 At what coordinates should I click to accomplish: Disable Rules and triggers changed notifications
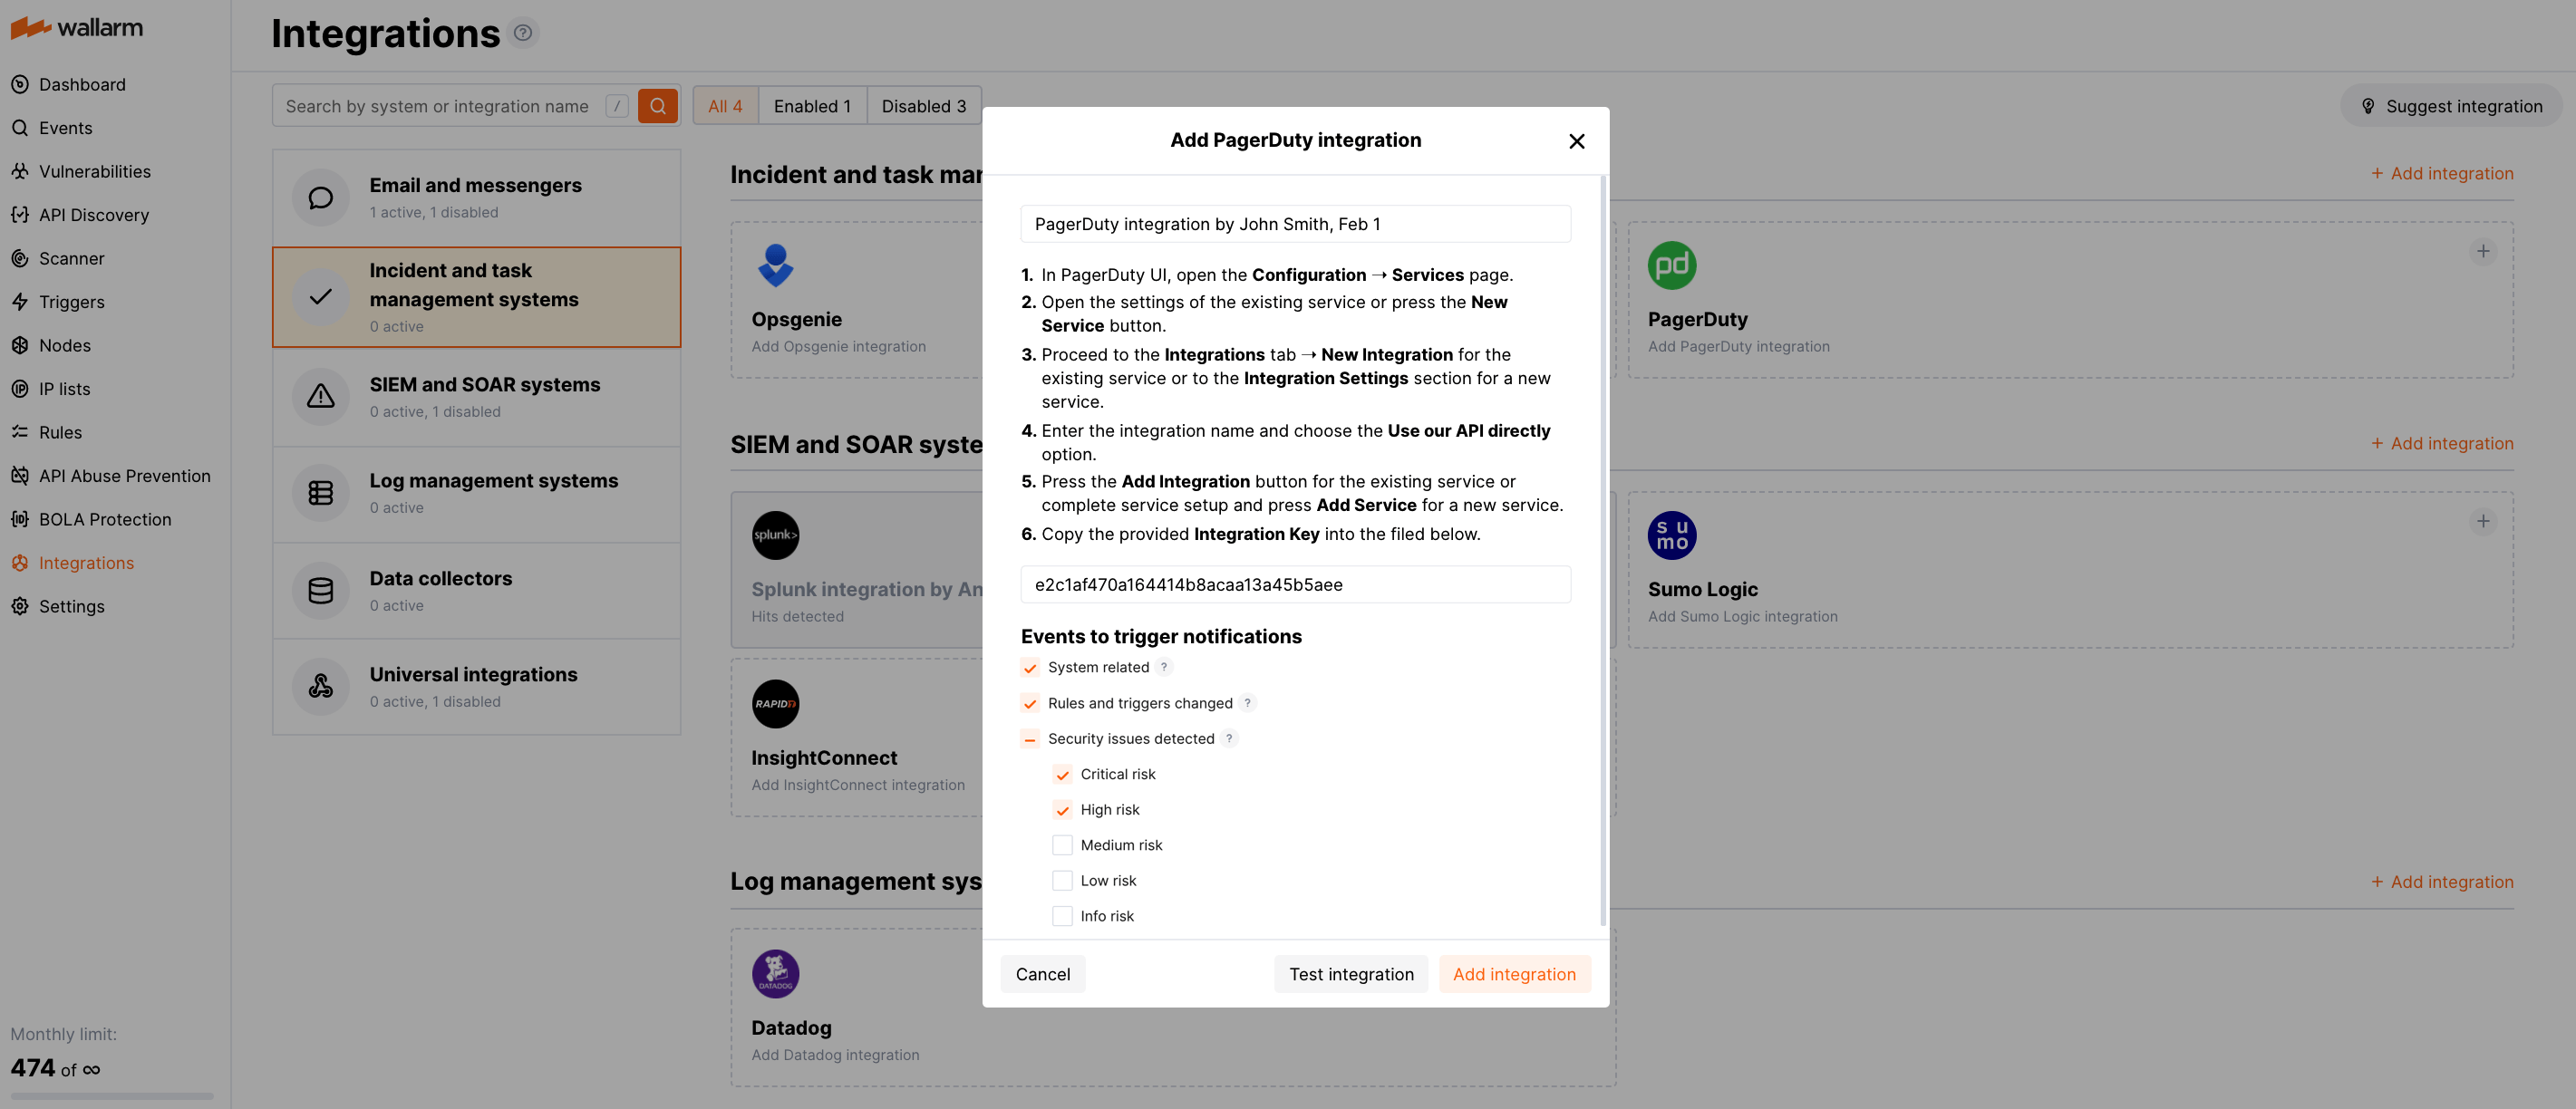point(1030,703)
